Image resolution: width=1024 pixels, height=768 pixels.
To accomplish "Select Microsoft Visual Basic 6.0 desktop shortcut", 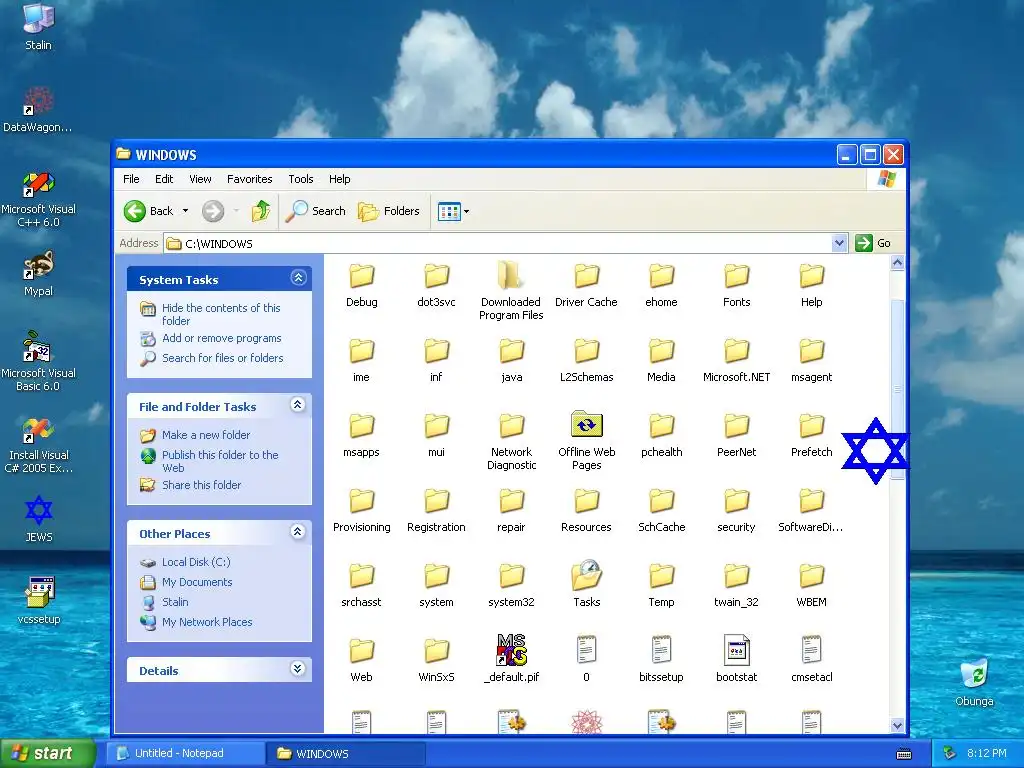I will (x=39, y=361).
